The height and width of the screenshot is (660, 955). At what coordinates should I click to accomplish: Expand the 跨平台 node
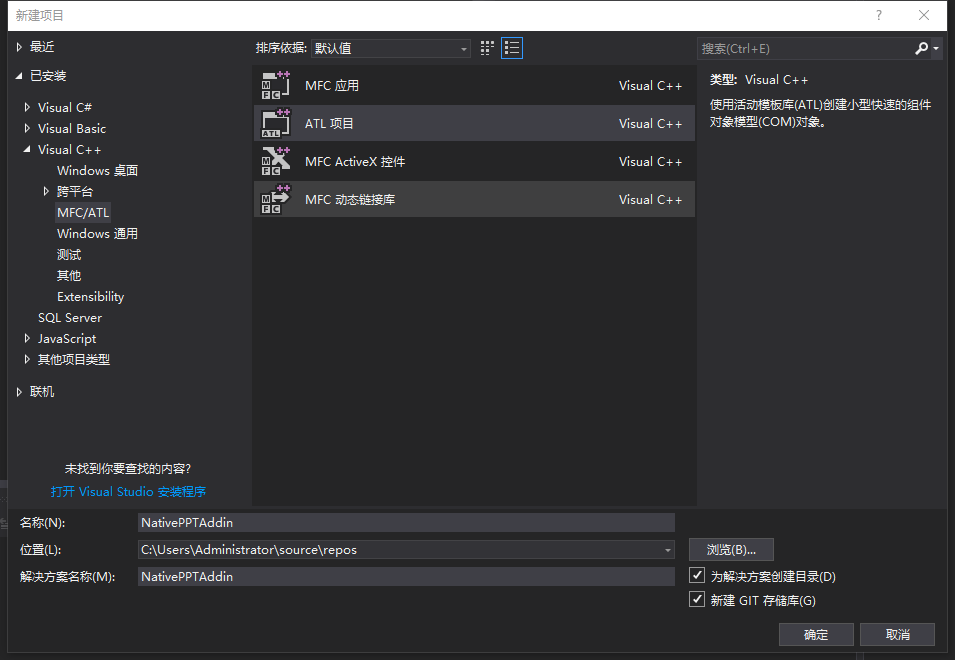point(46,191)
